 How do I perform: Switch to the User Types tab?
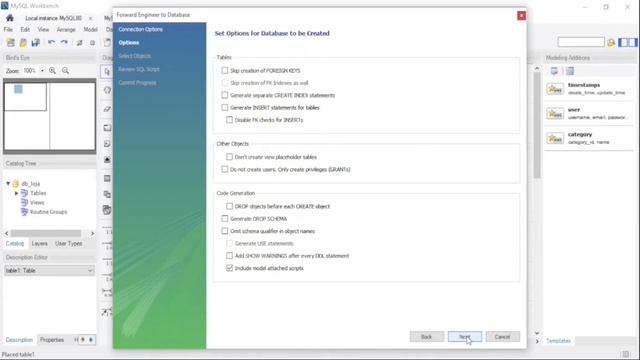[x=69, y=243]
